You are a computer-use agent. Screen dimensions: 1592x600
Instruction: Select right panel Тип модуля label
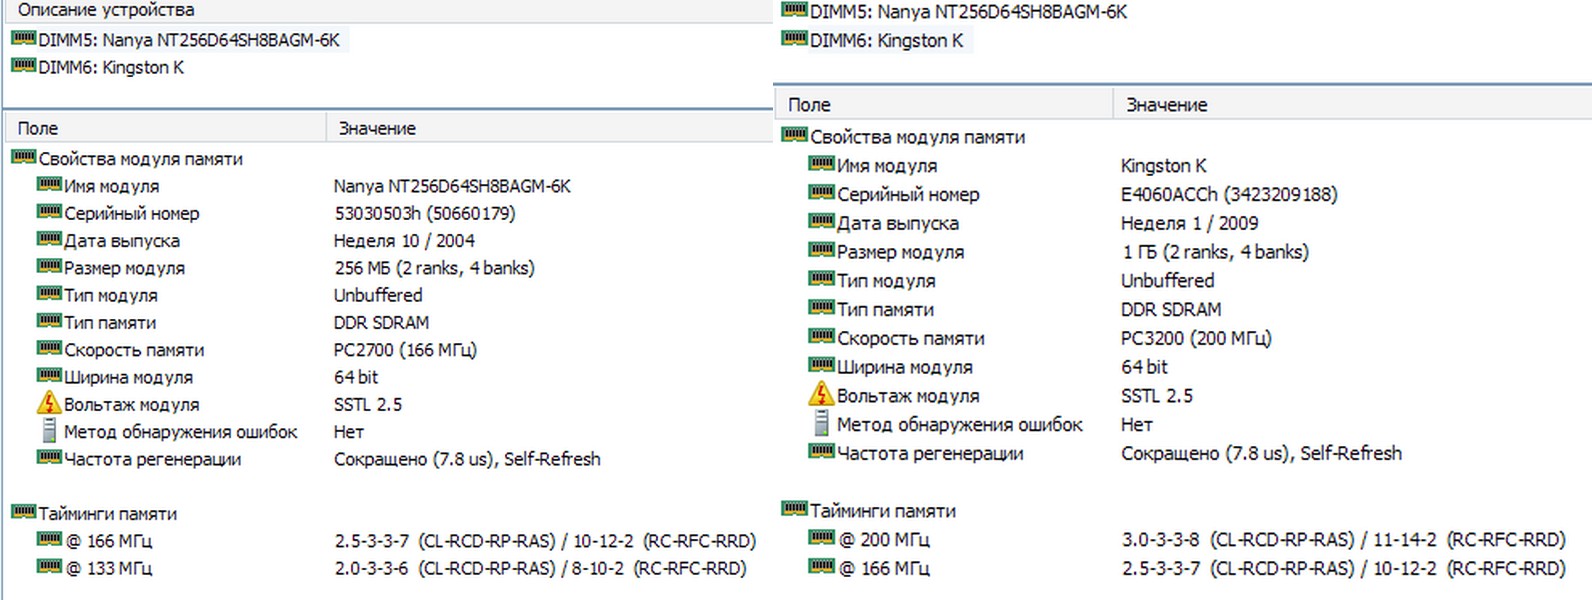[x=886, y=281]
